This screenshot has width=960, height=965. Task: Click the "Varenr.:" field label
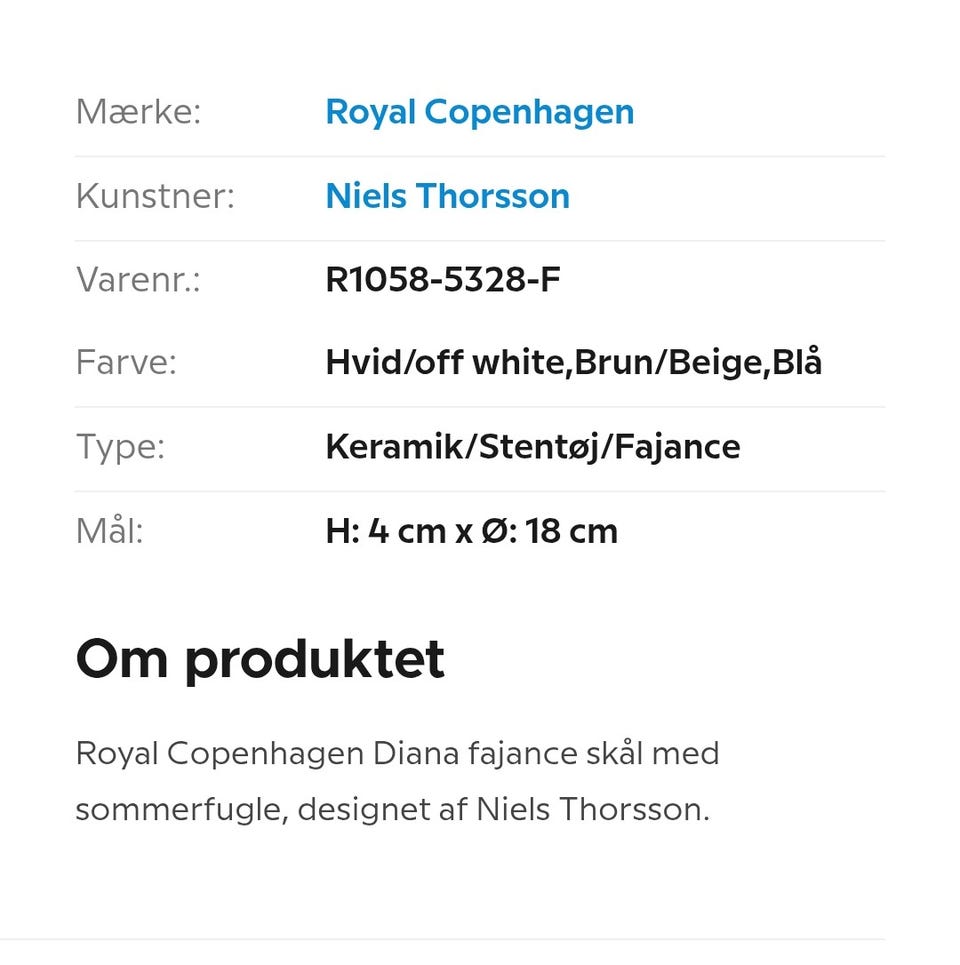click(x=138, y=280)
